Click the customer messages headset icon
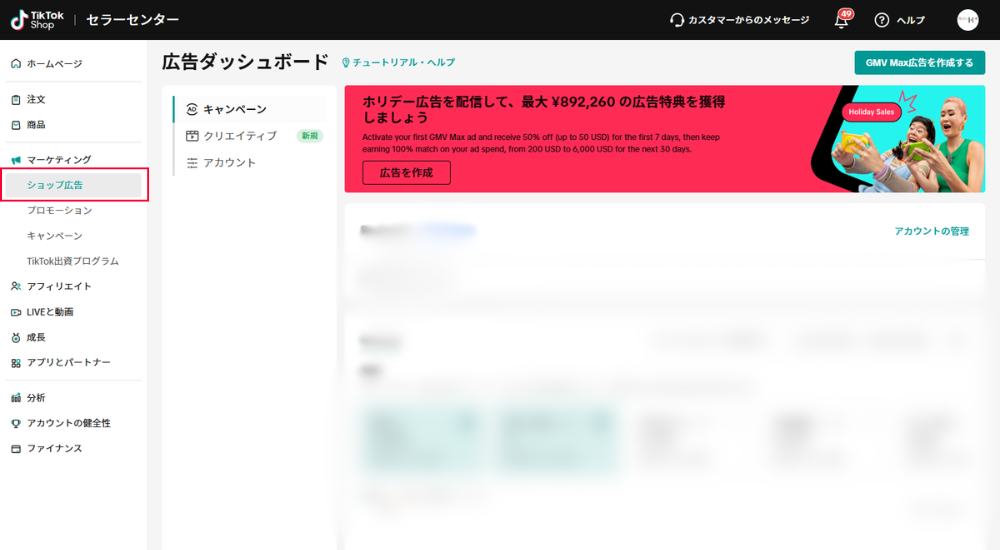Image resolution: width=1000 pixels, height=550 pixels. tap(677, 20)
